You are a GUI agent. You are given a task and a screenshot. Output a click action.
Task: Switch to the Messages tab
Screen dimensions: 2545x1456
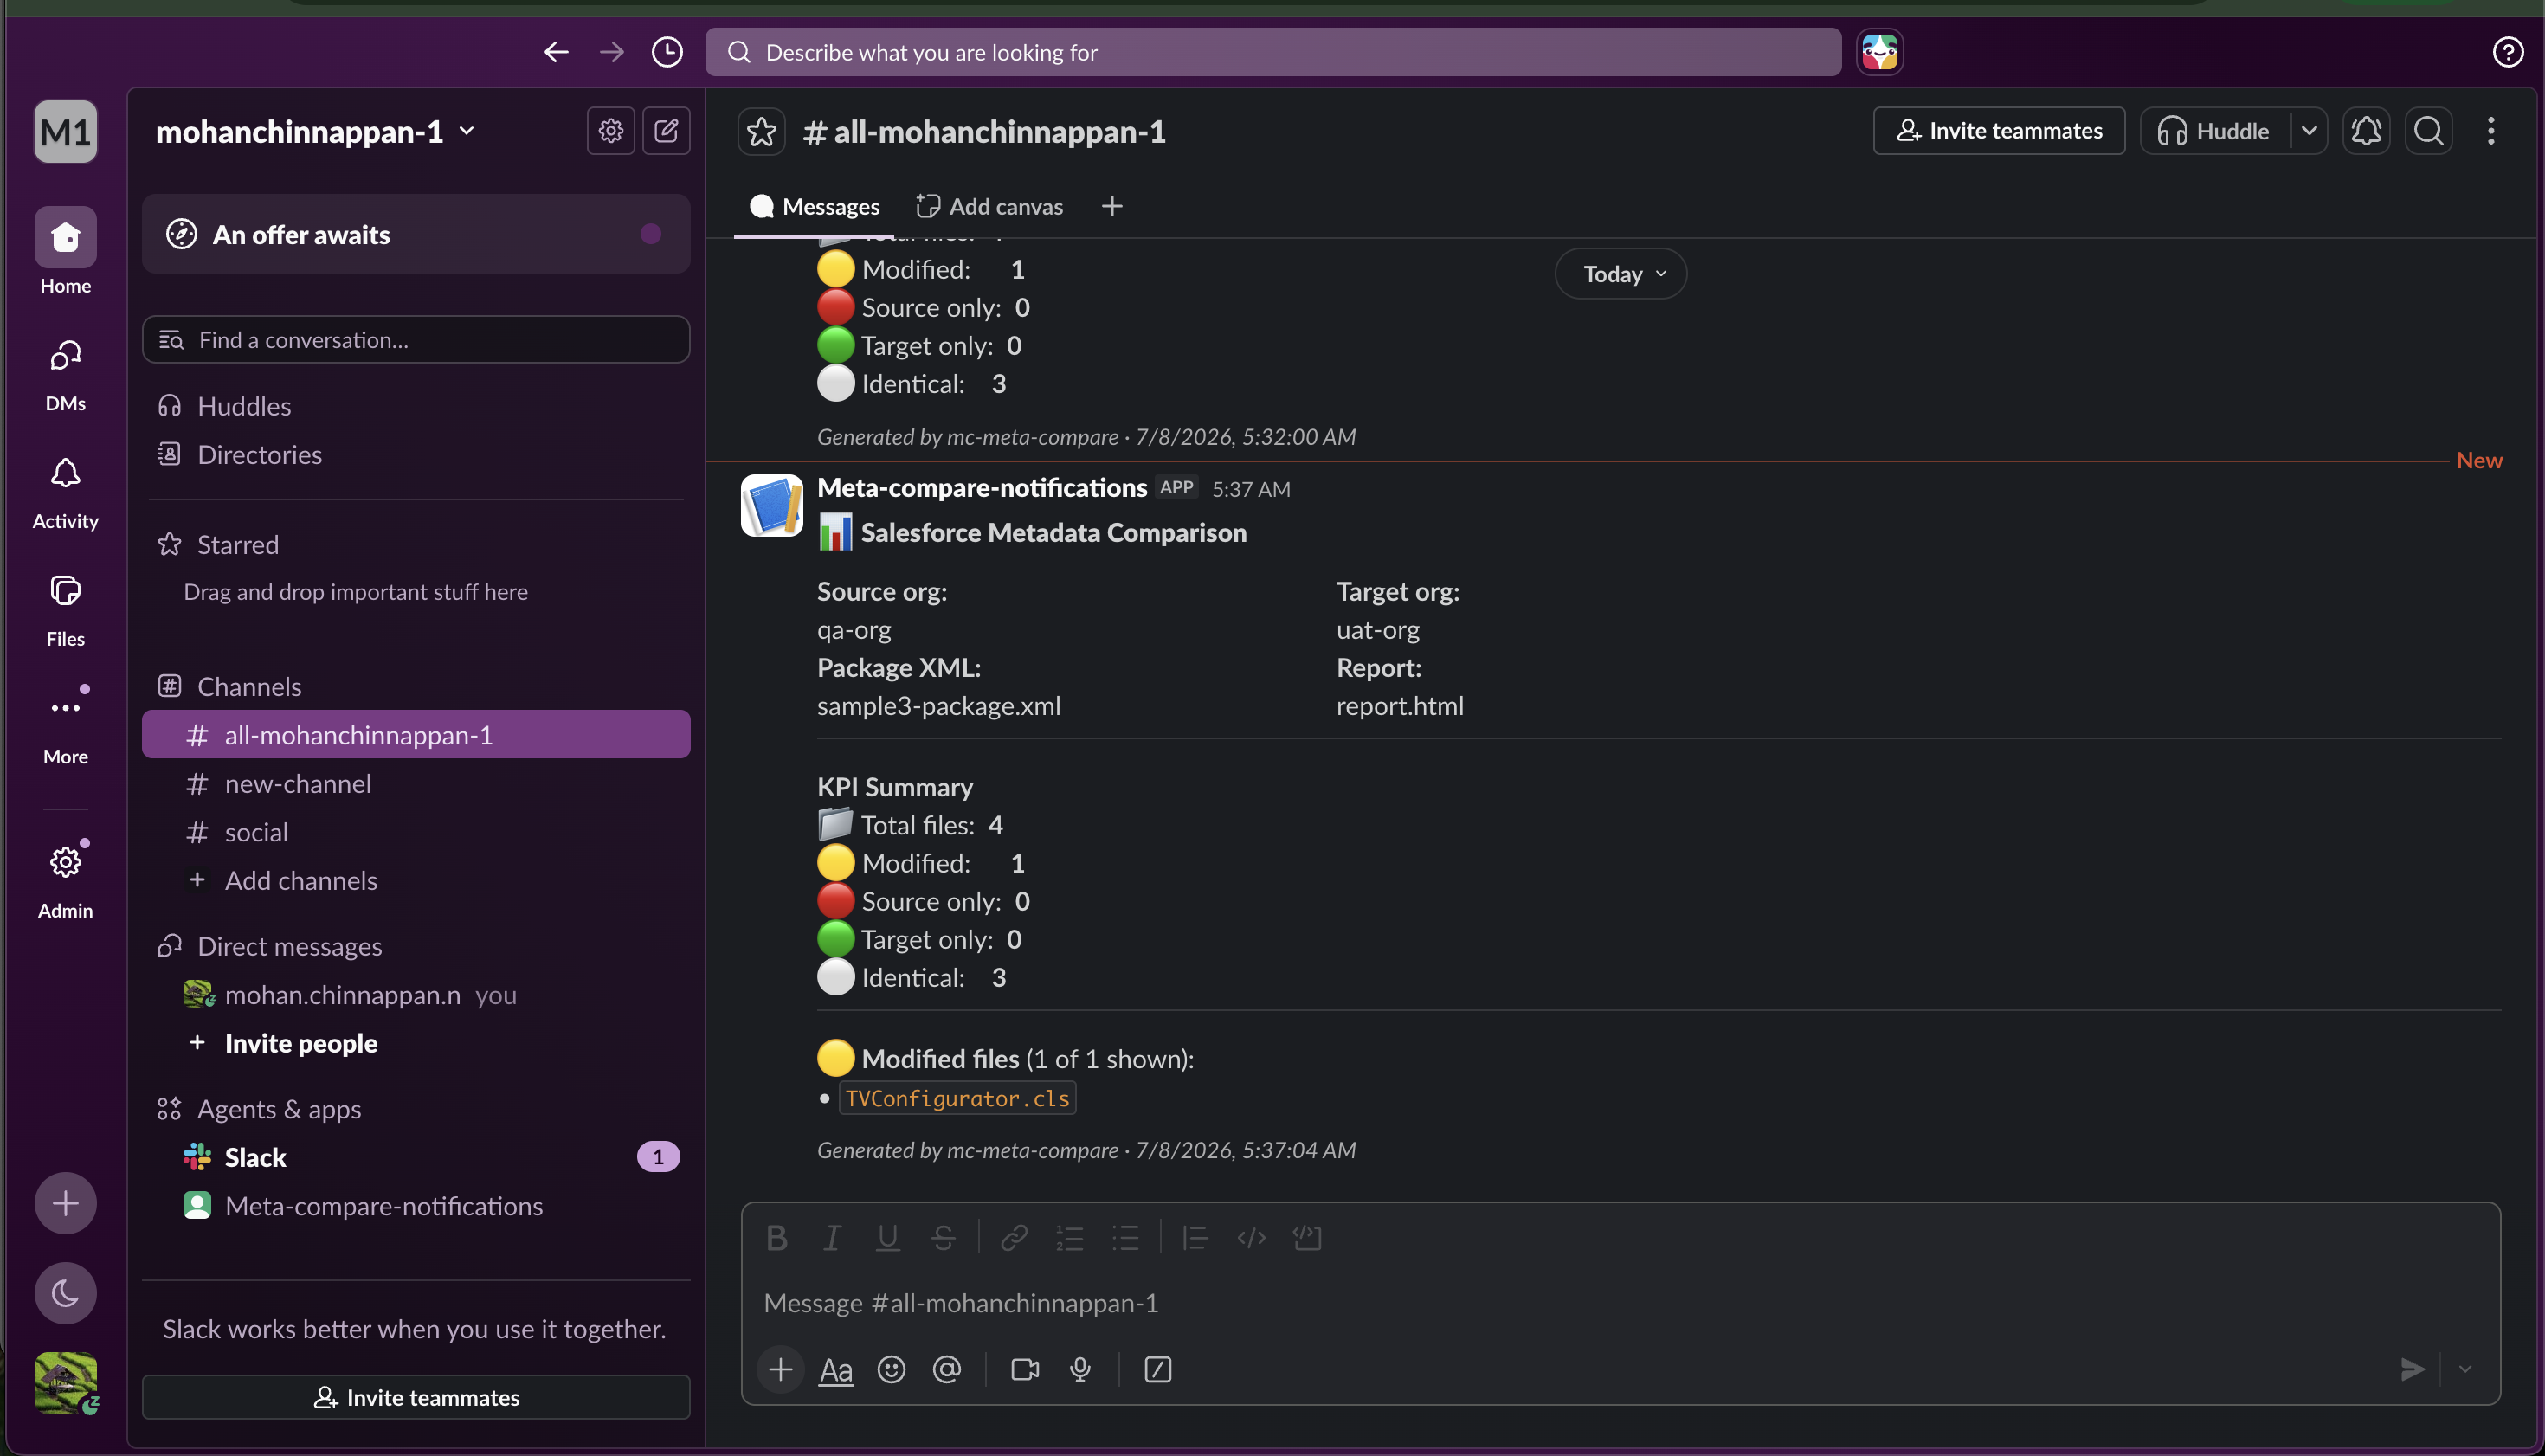[814, 206]
